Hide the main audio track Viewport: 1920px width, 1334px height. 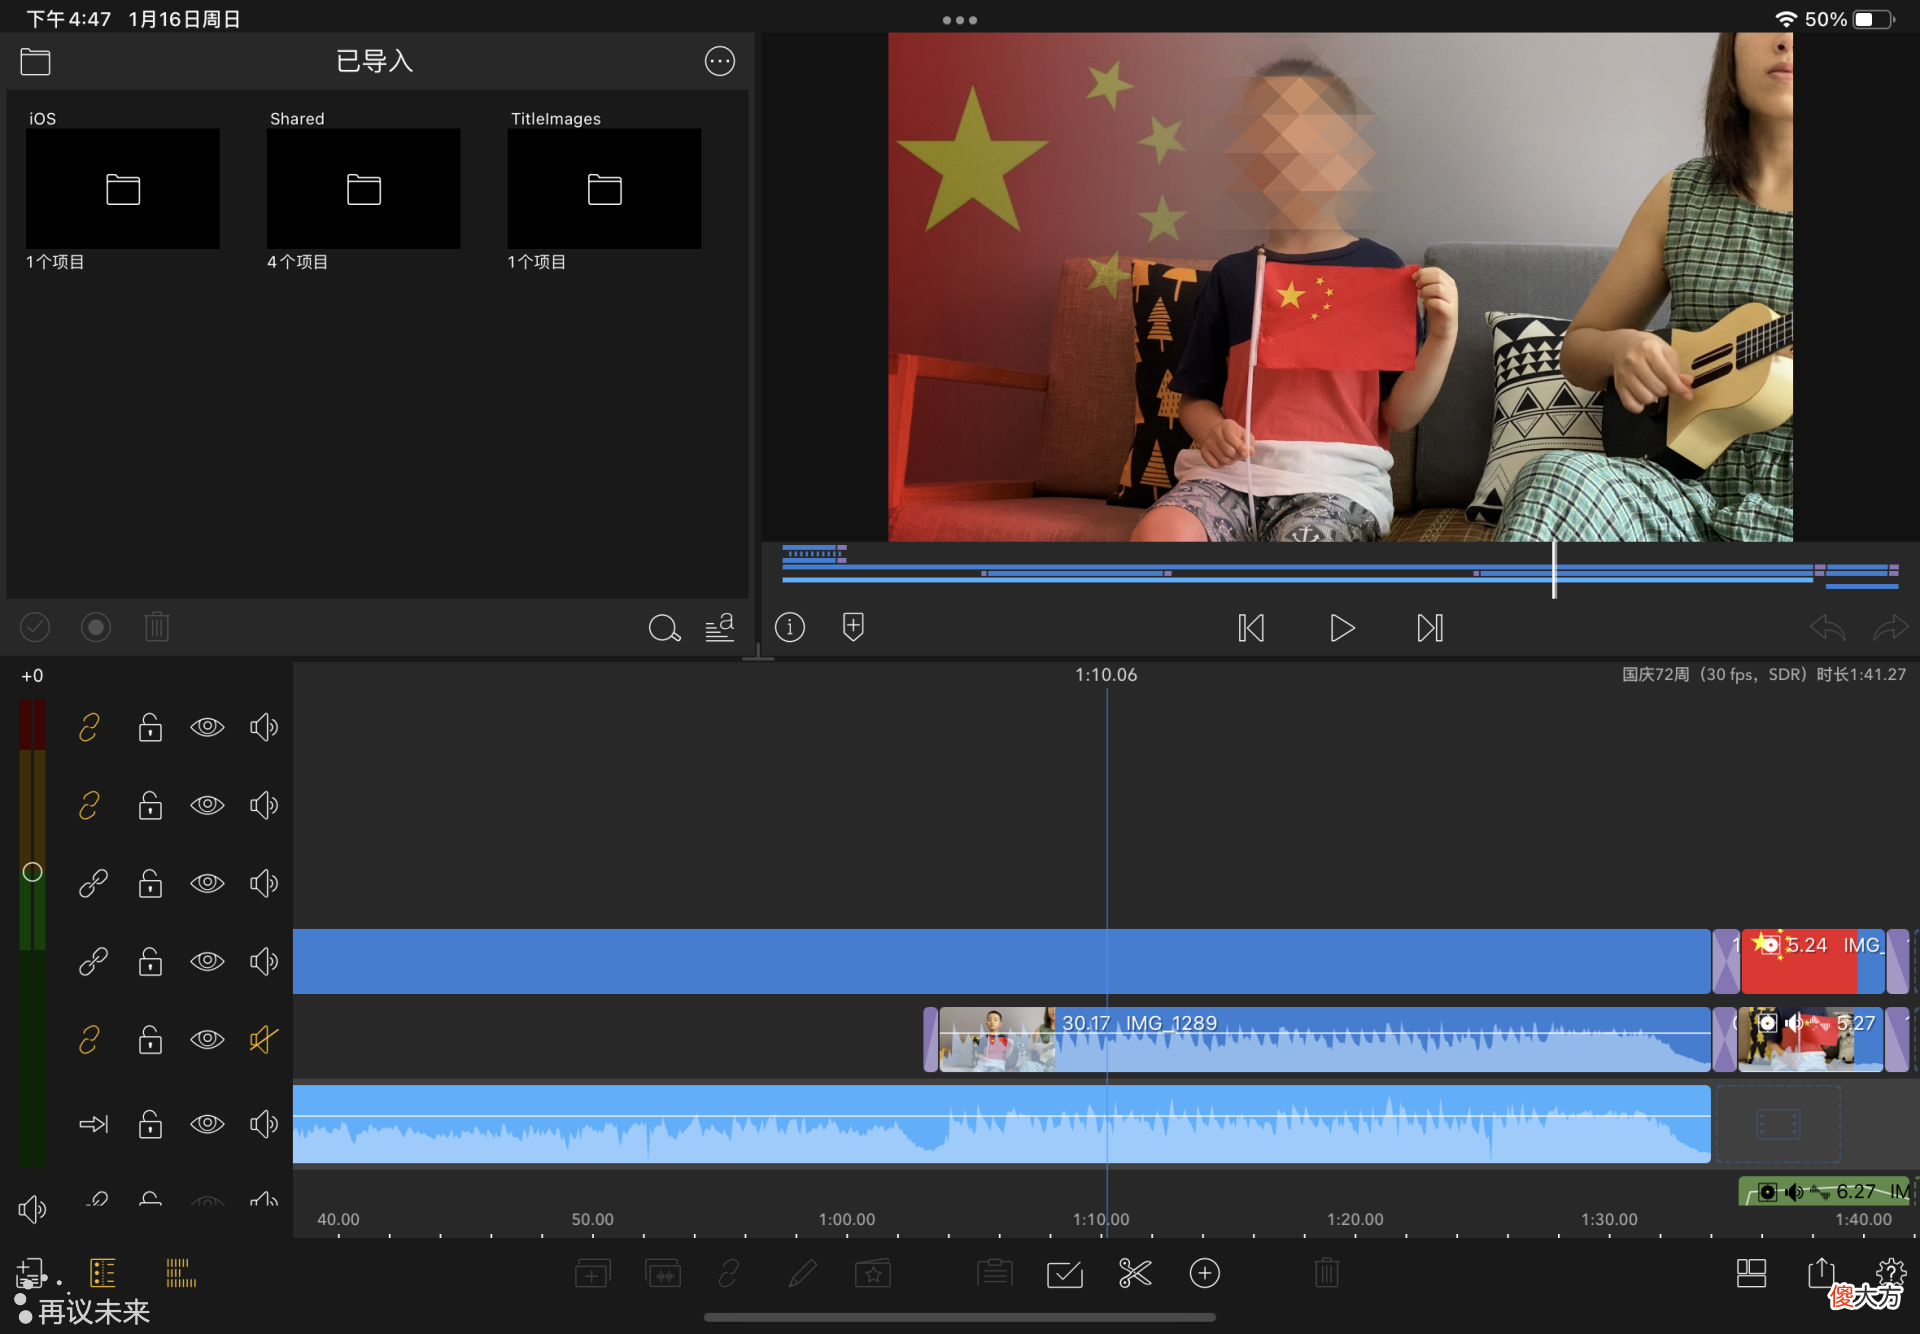coord(207,1124)
